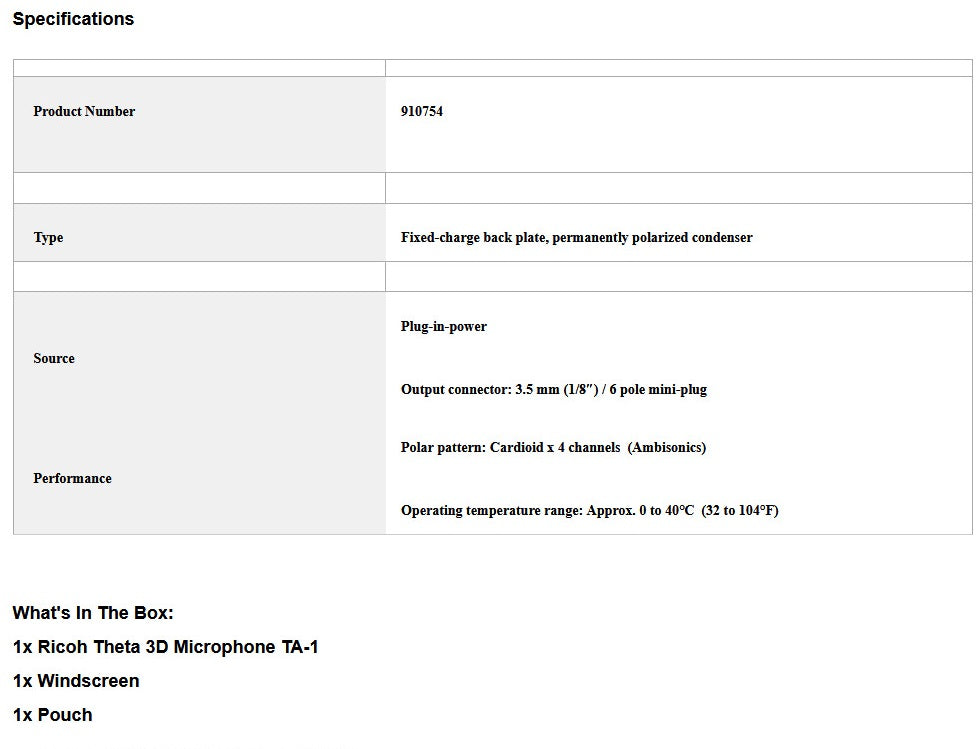Click the Plug-in-power value text
977x749 pixels.
click(x=444, y=327)
